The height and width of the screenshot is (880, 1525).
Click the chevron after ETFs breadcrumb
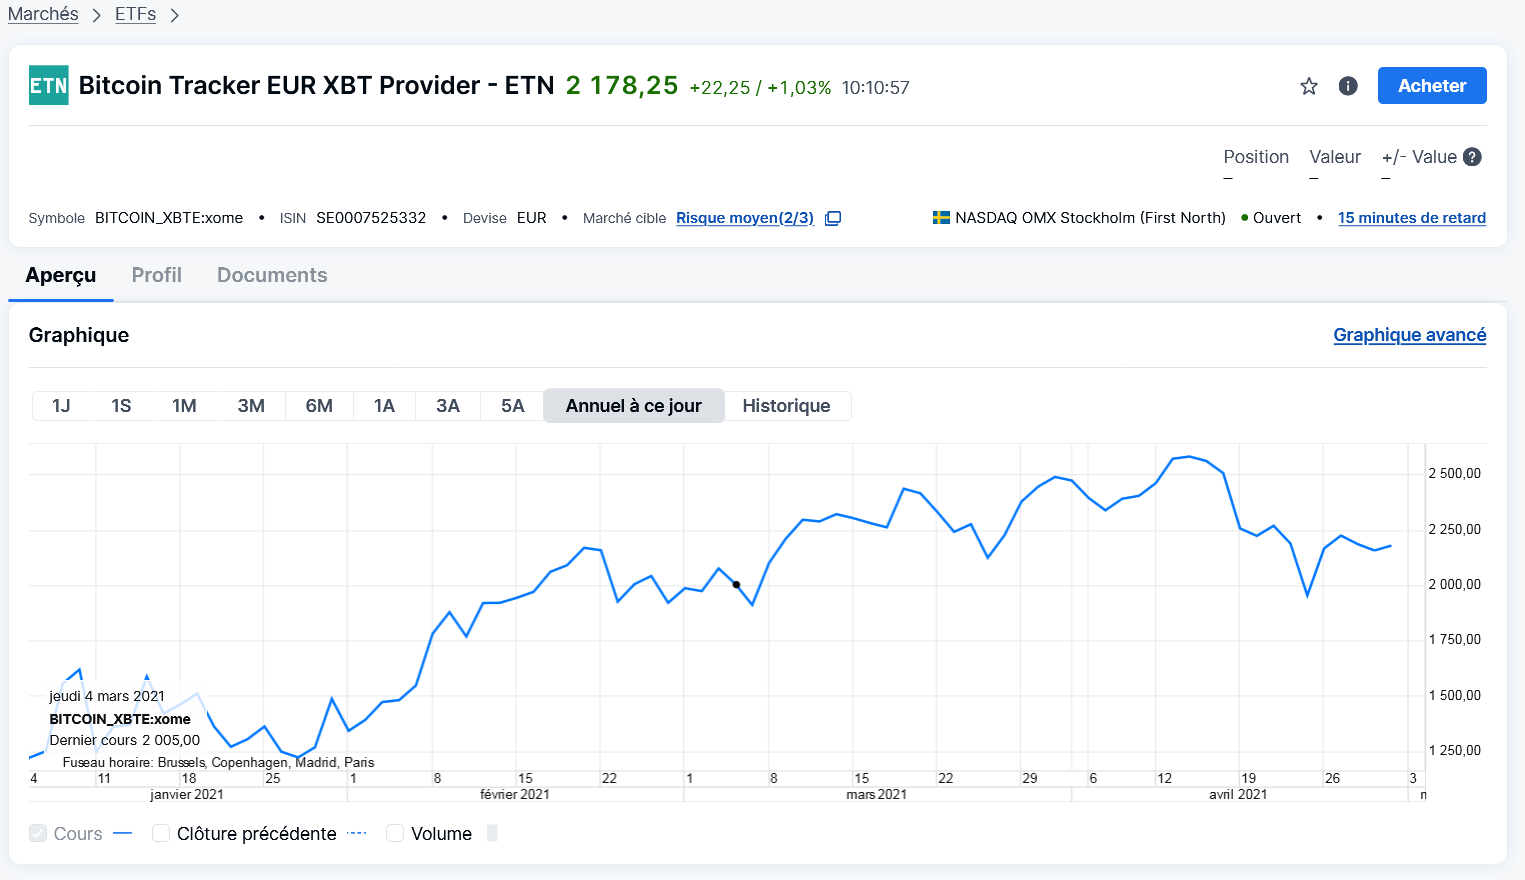(174, 15)
